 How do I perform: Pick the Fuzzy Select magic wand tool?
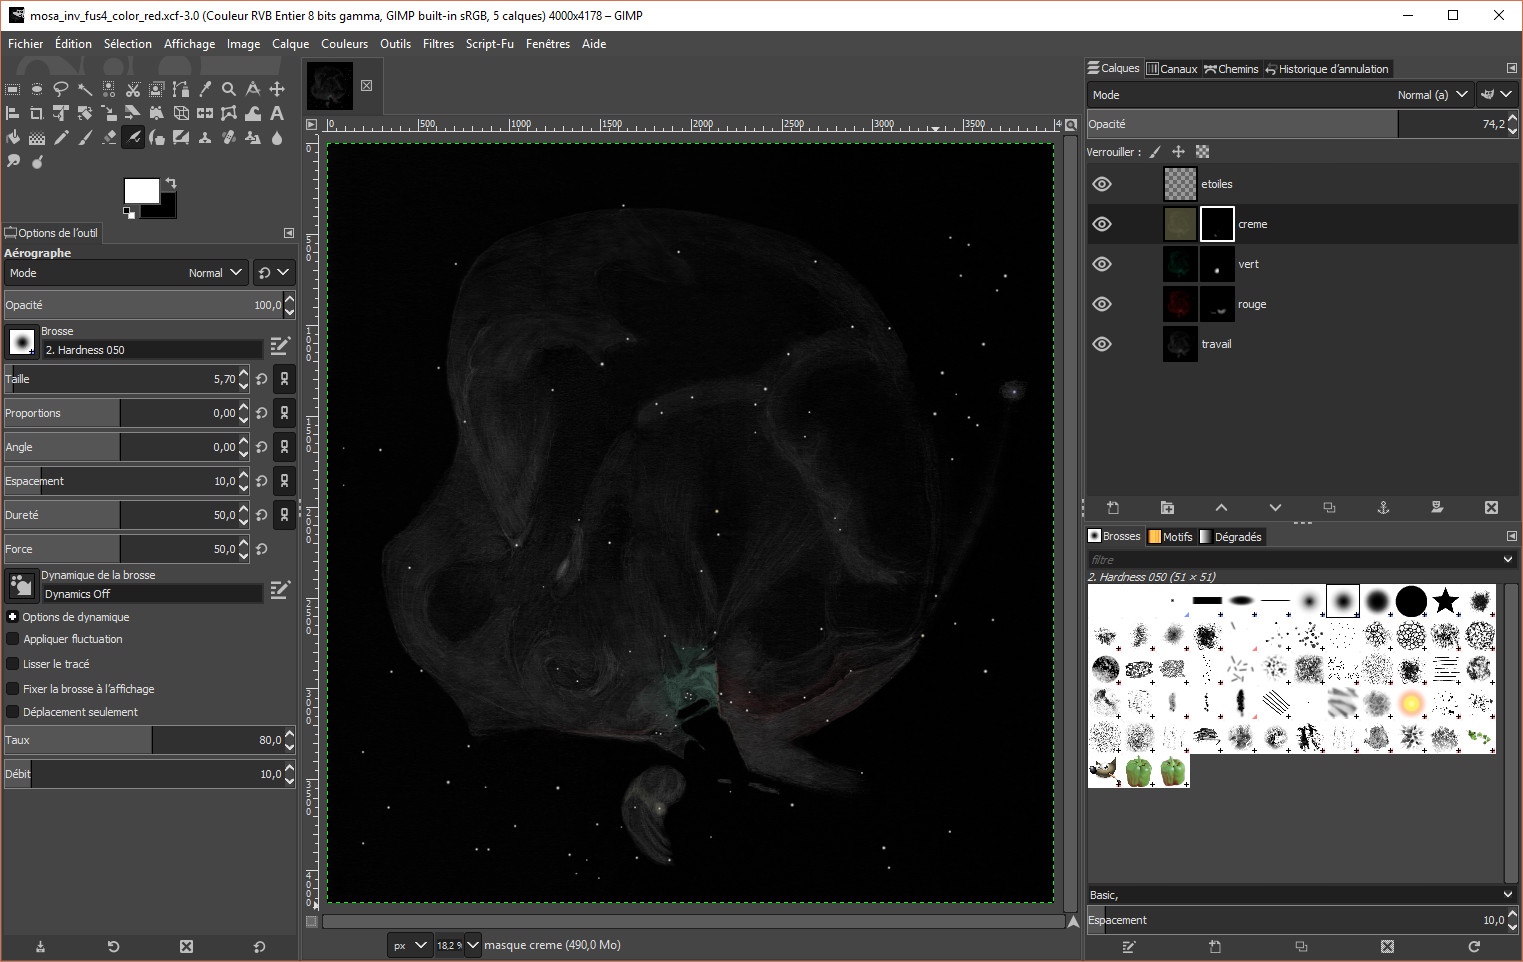[85, 89]
